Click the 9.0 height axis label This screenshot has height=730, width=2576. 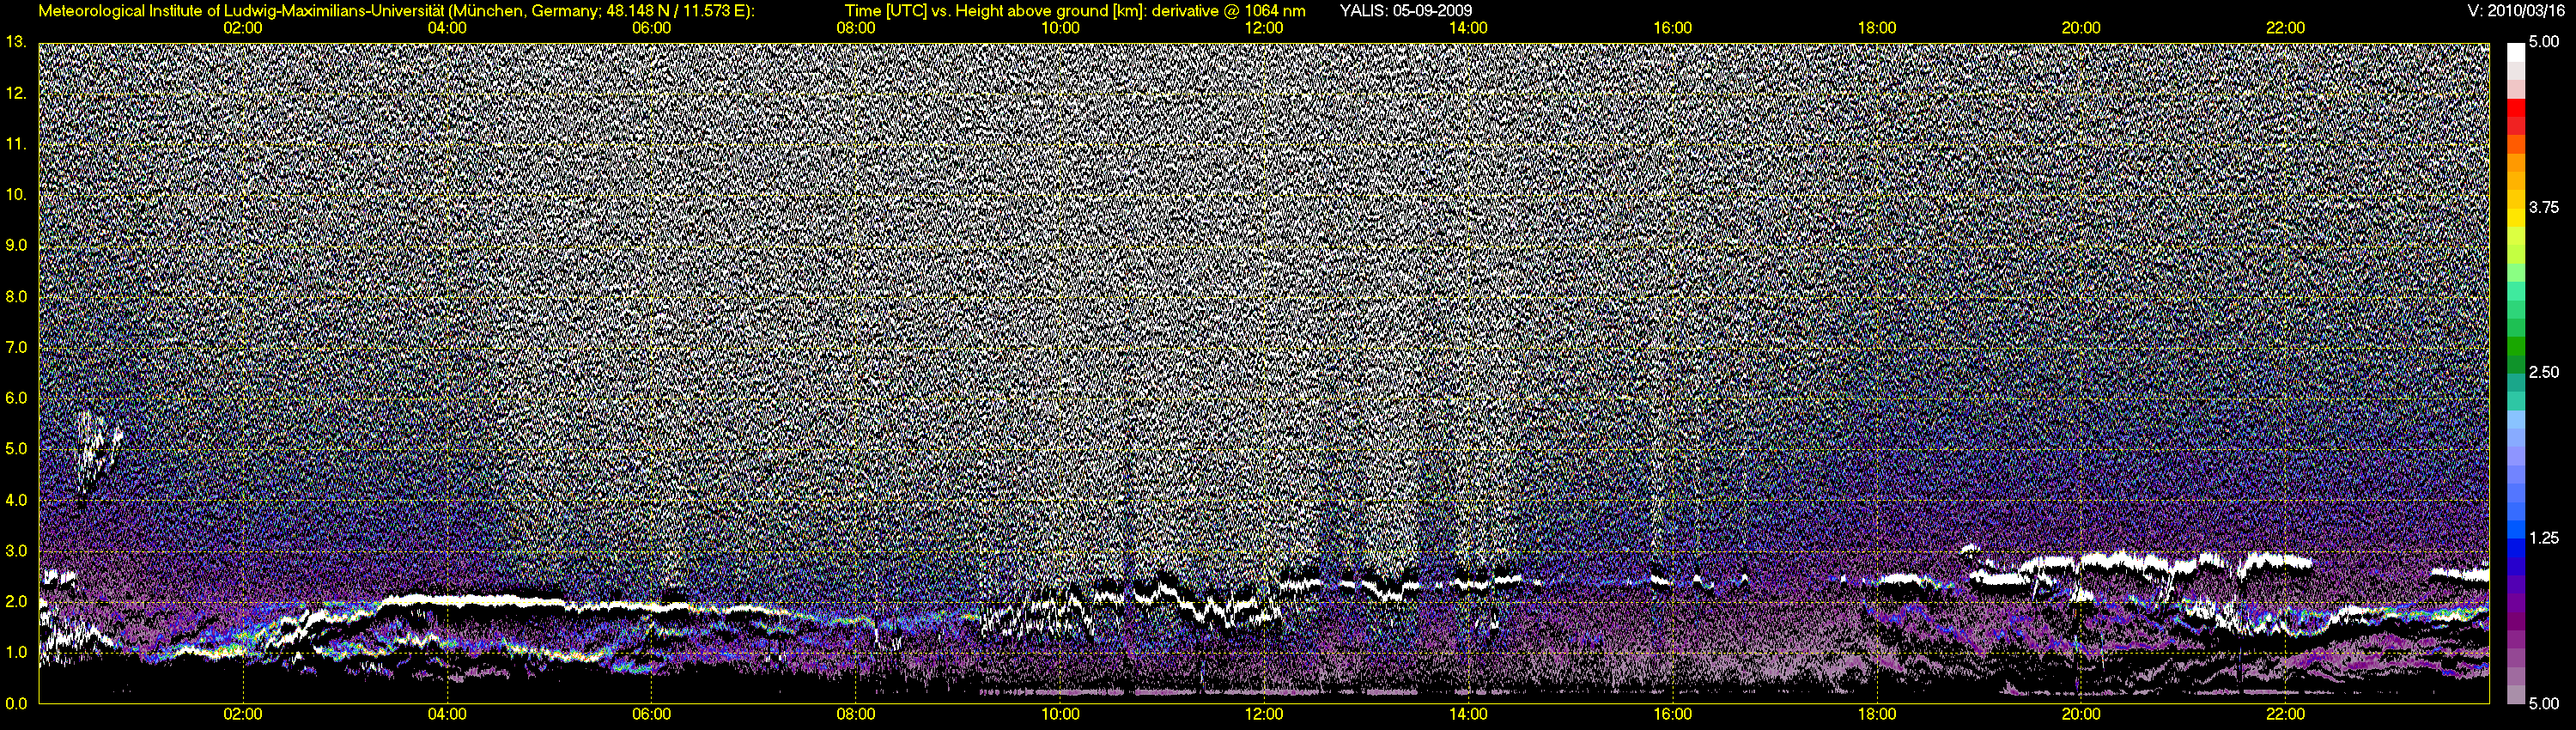click(x=15, y=245)
